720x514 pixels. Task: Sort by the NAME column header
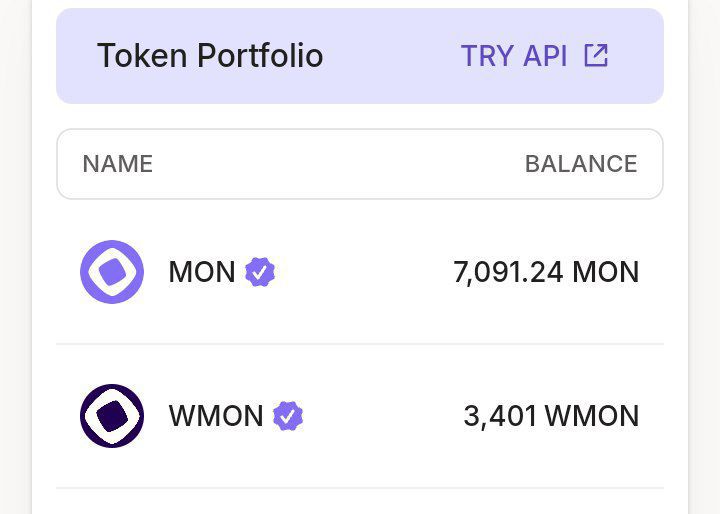click(x=118, y=164)
